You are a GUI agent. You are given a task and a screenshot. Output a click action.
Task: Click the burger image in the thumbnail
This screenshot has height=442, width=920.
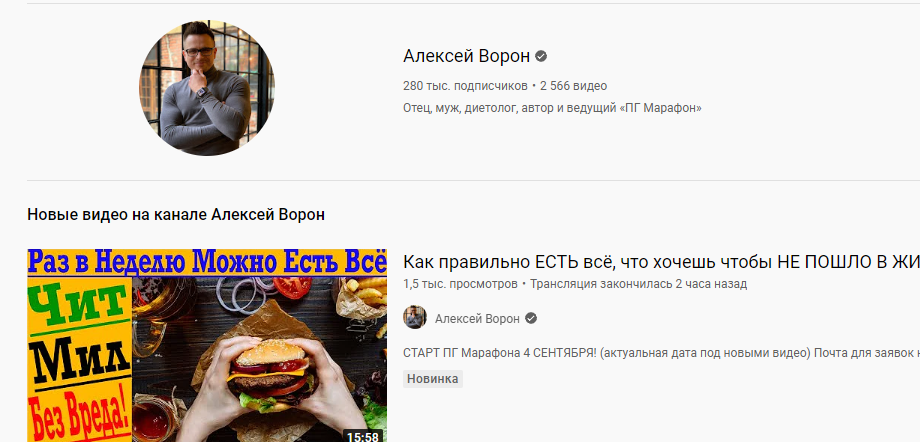272,373
